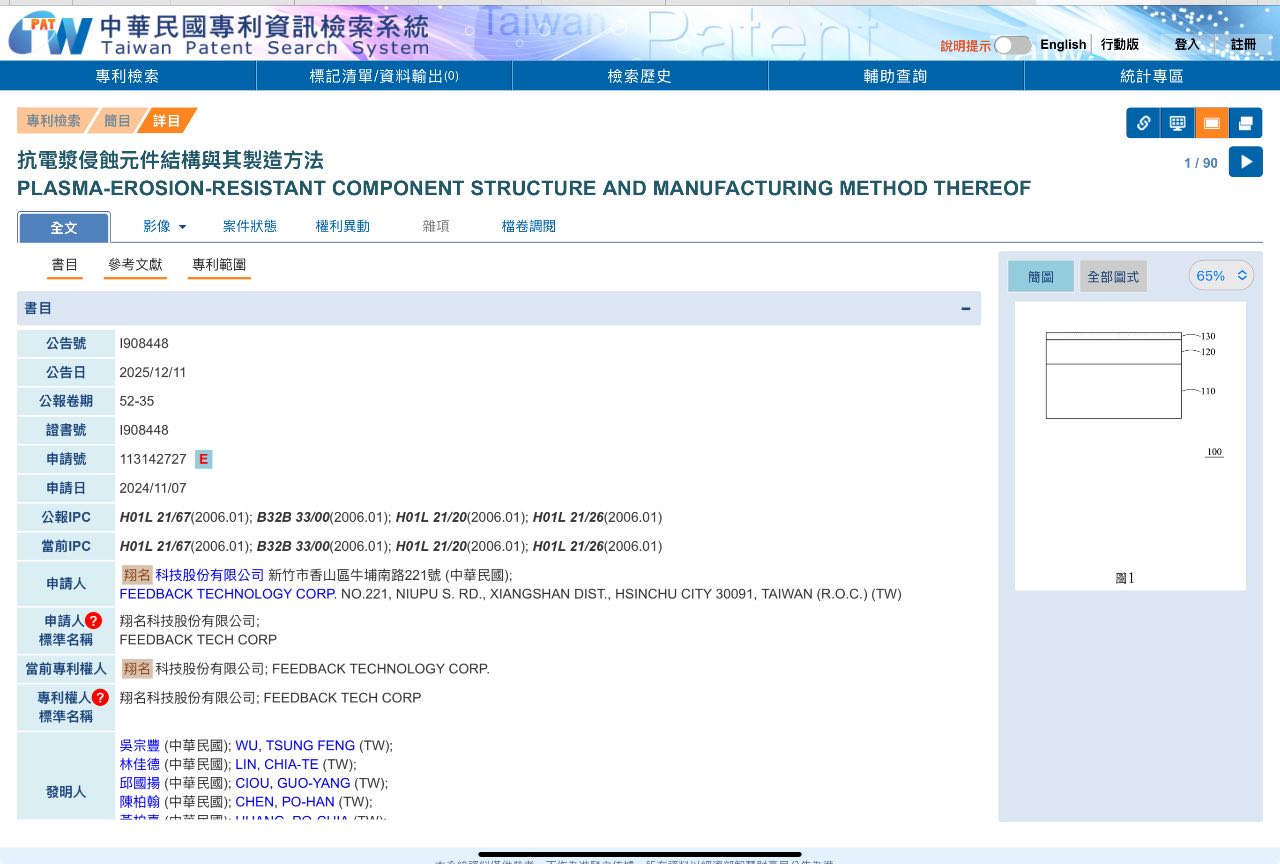Open applicant link 科技股份有限公司
The height and width of the screenshot is (864, 1280).
pos(210,575)
